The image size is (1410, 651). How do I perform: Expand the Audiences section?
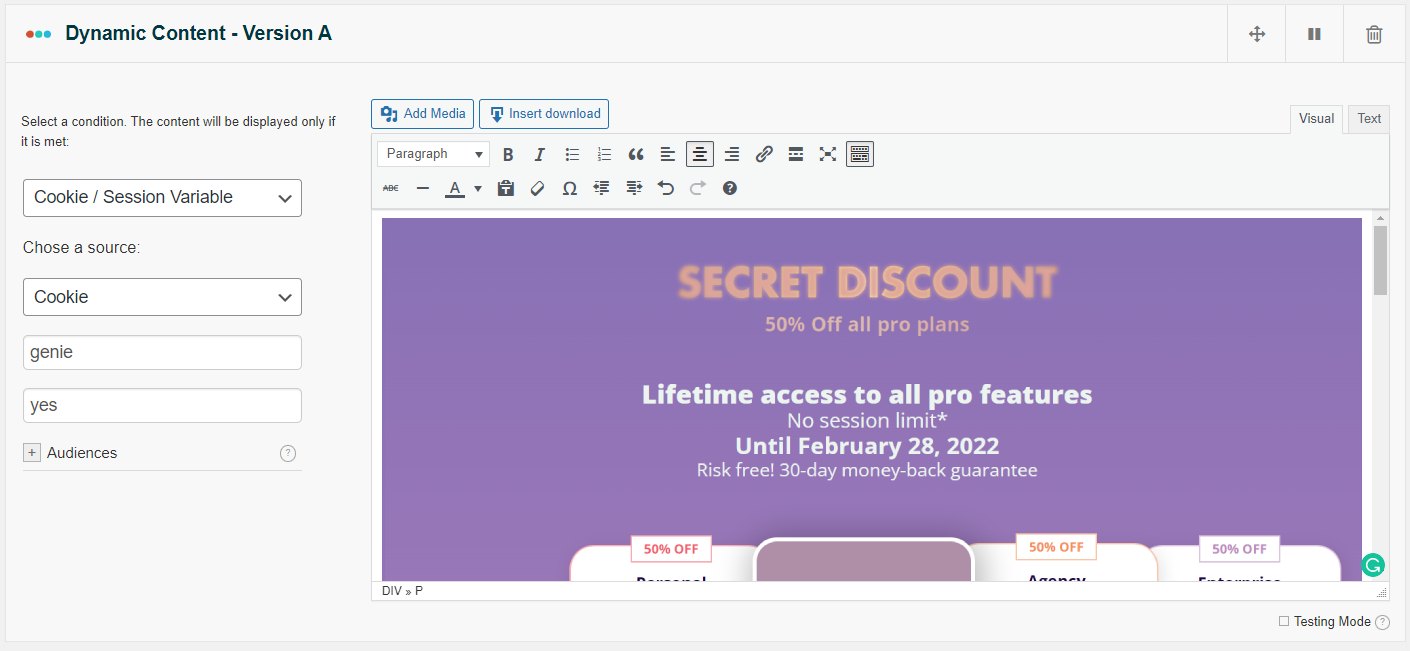tap(32, 452)
